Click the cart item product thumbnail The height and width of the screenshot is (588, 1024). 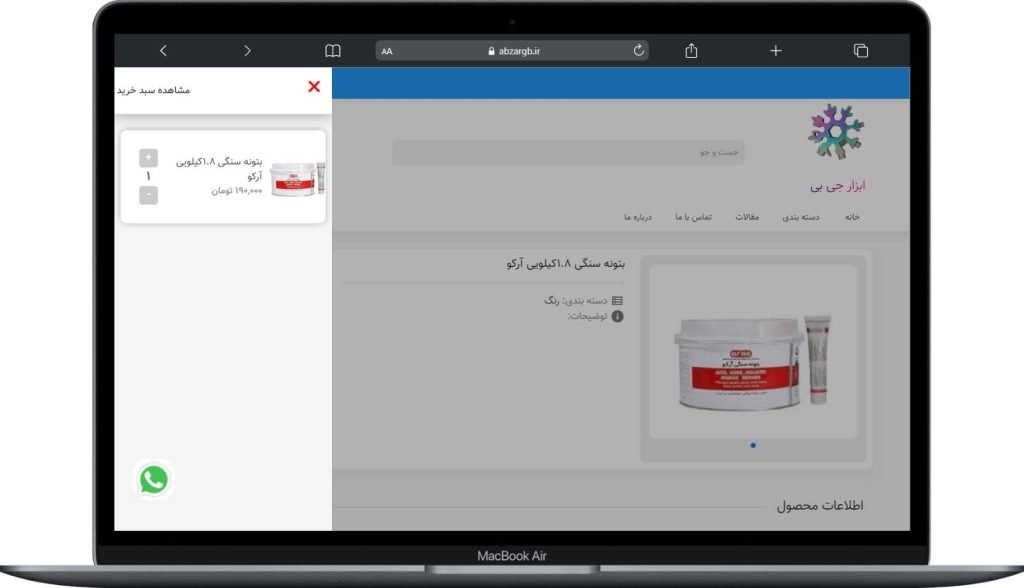[297, 177]
